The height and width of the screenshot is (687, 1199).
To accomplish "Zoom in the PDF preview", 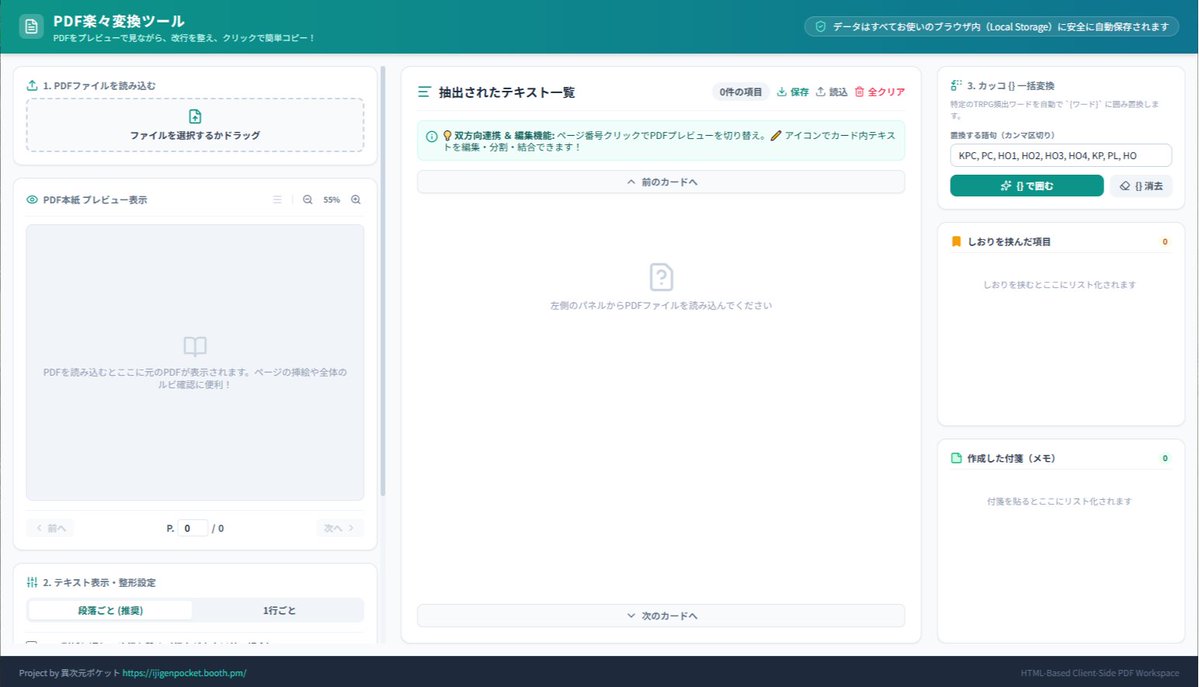I will (x=356, y=200).
